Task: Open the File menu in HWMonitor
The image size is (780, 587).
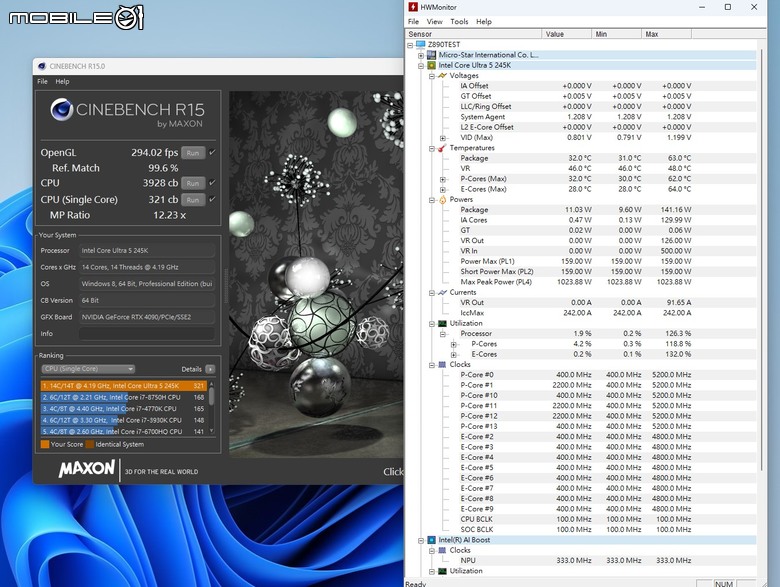Action: click(413, 21)
